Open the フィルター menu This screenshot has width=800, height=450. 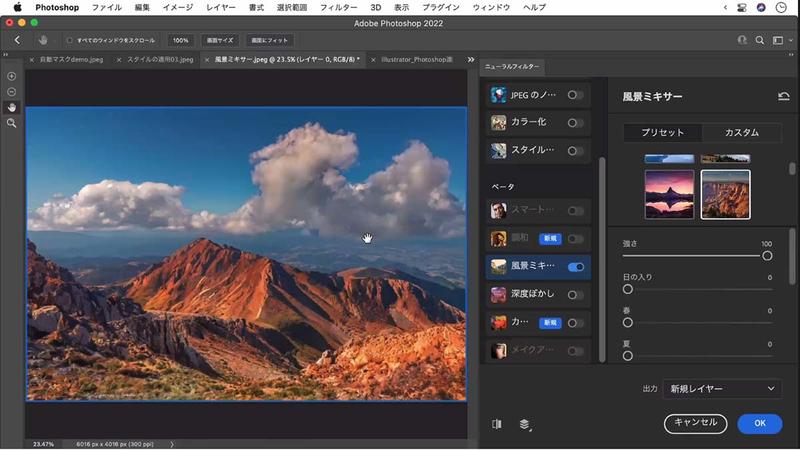(338, 7)
